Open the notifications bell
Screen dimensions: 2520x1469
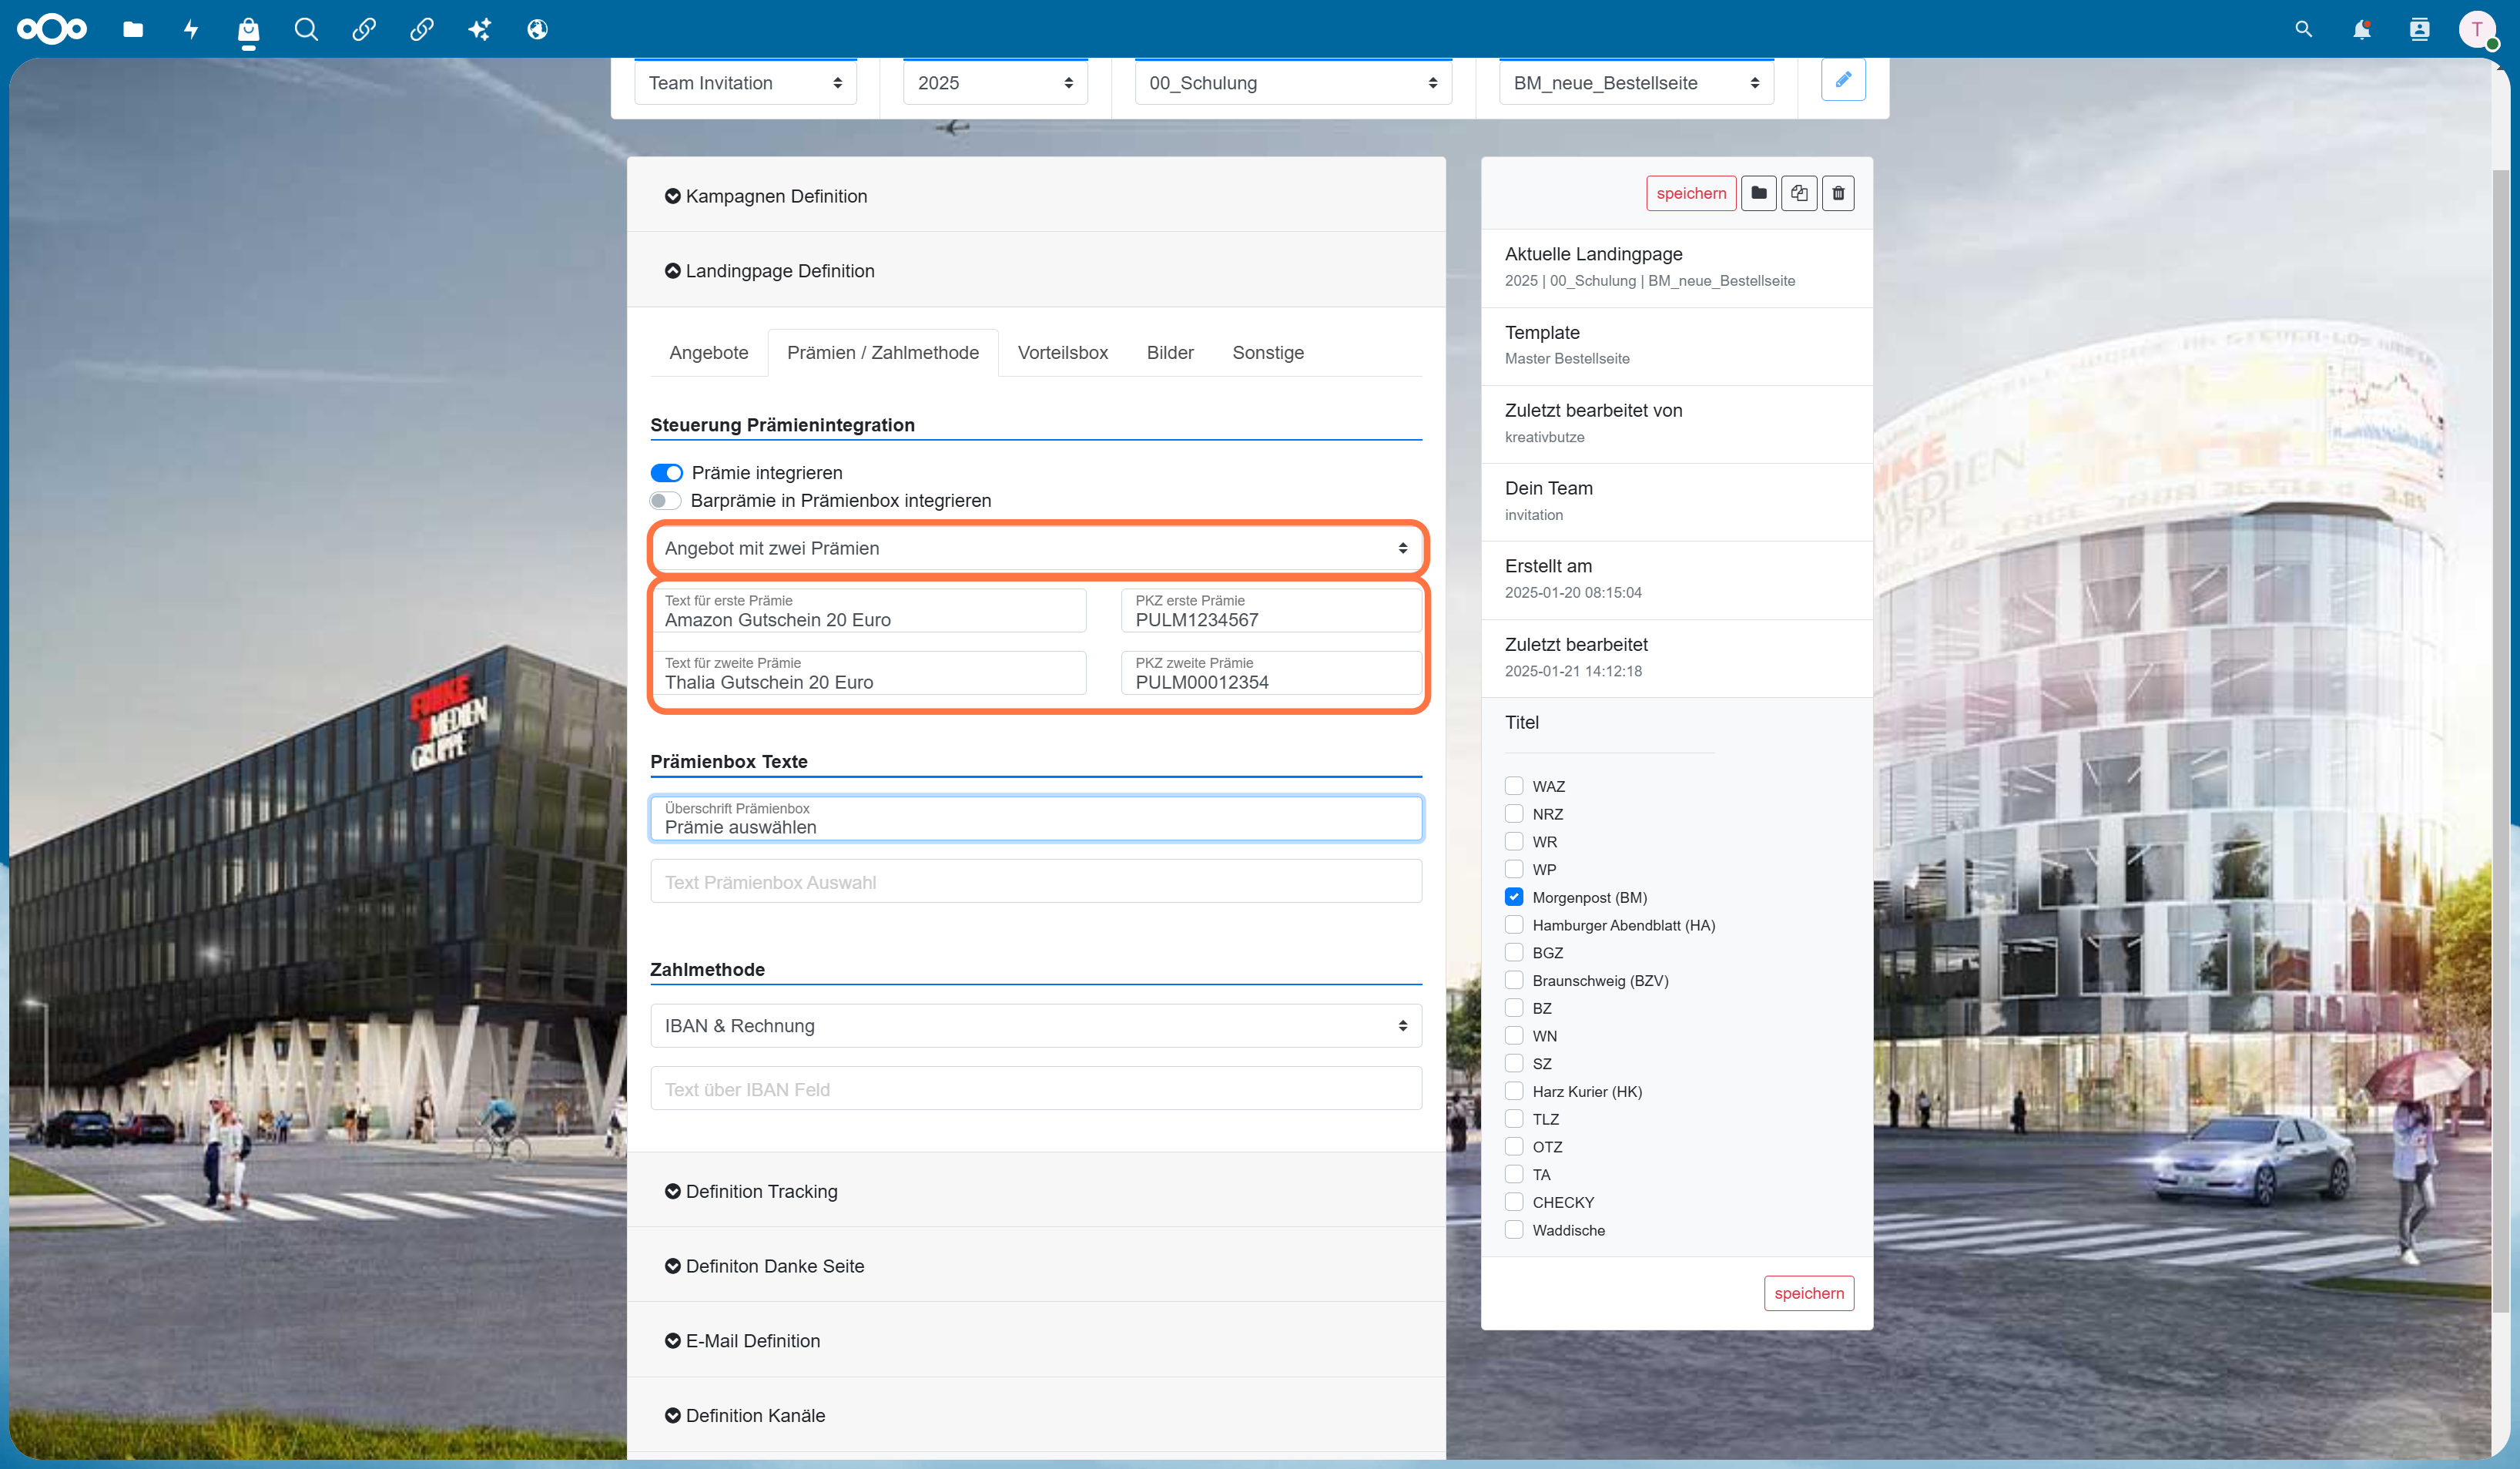click(x=2362, y=29)
